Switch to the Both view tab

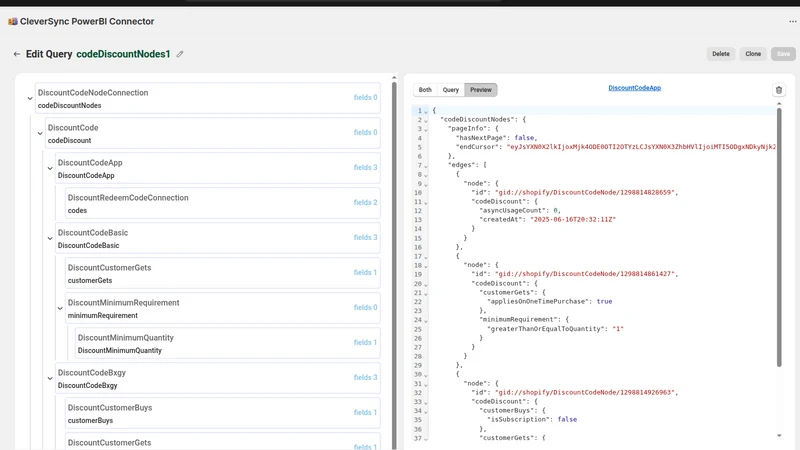pos(425,90)
